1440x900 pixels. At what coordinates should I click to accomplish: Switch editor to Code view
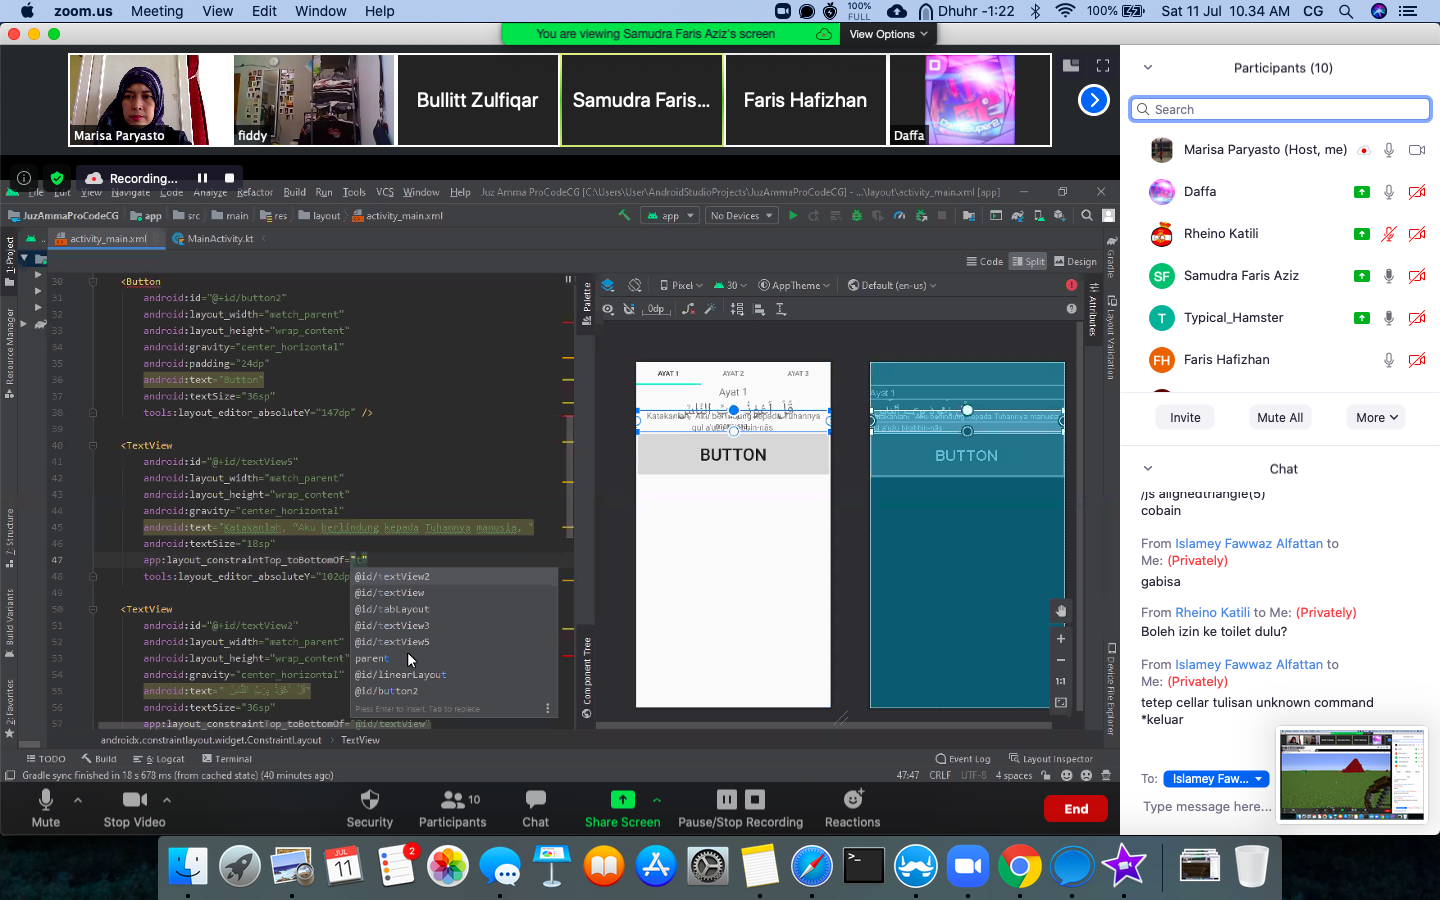[985, 261]
